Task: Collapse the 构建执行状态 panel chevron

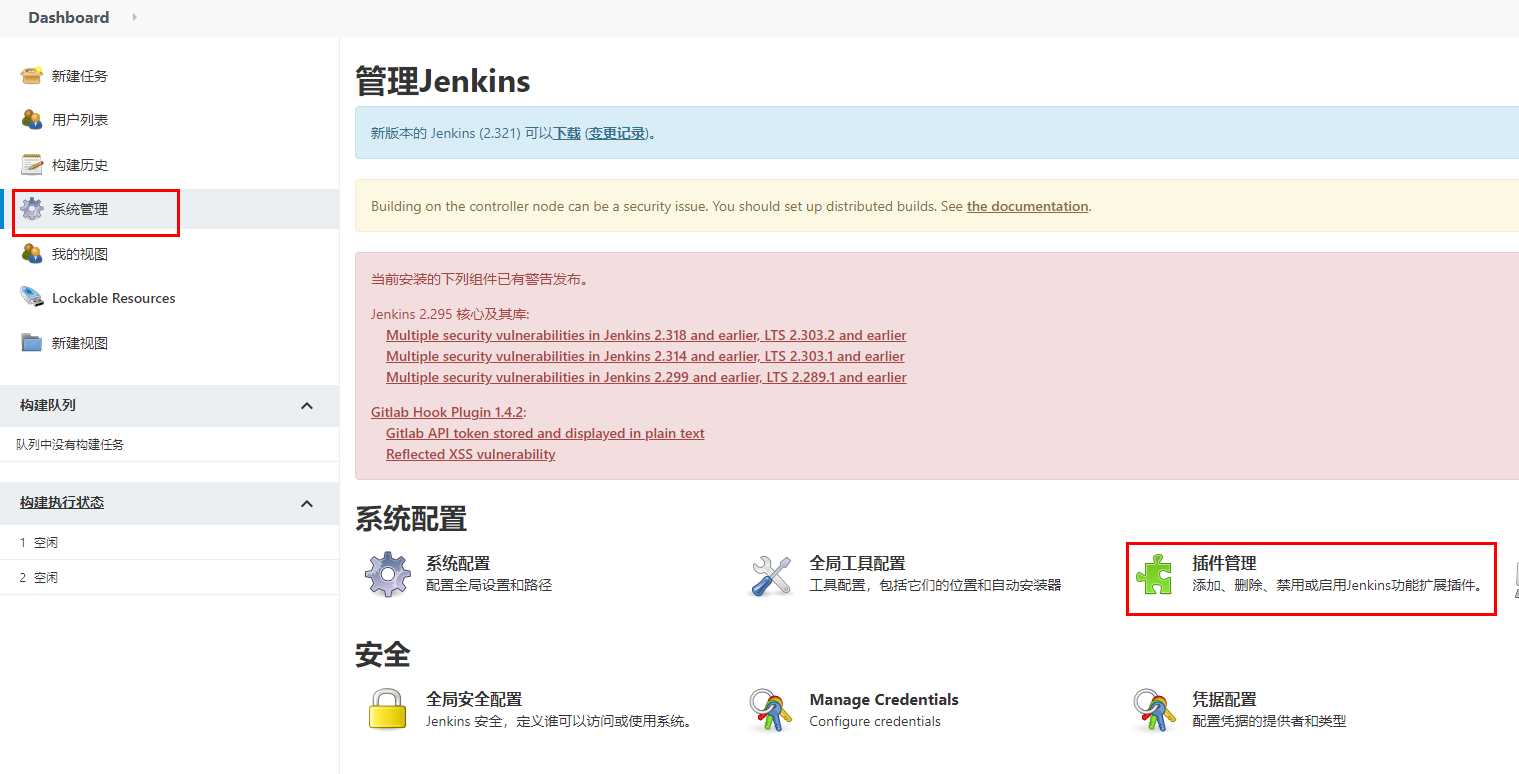Action: 307,503
